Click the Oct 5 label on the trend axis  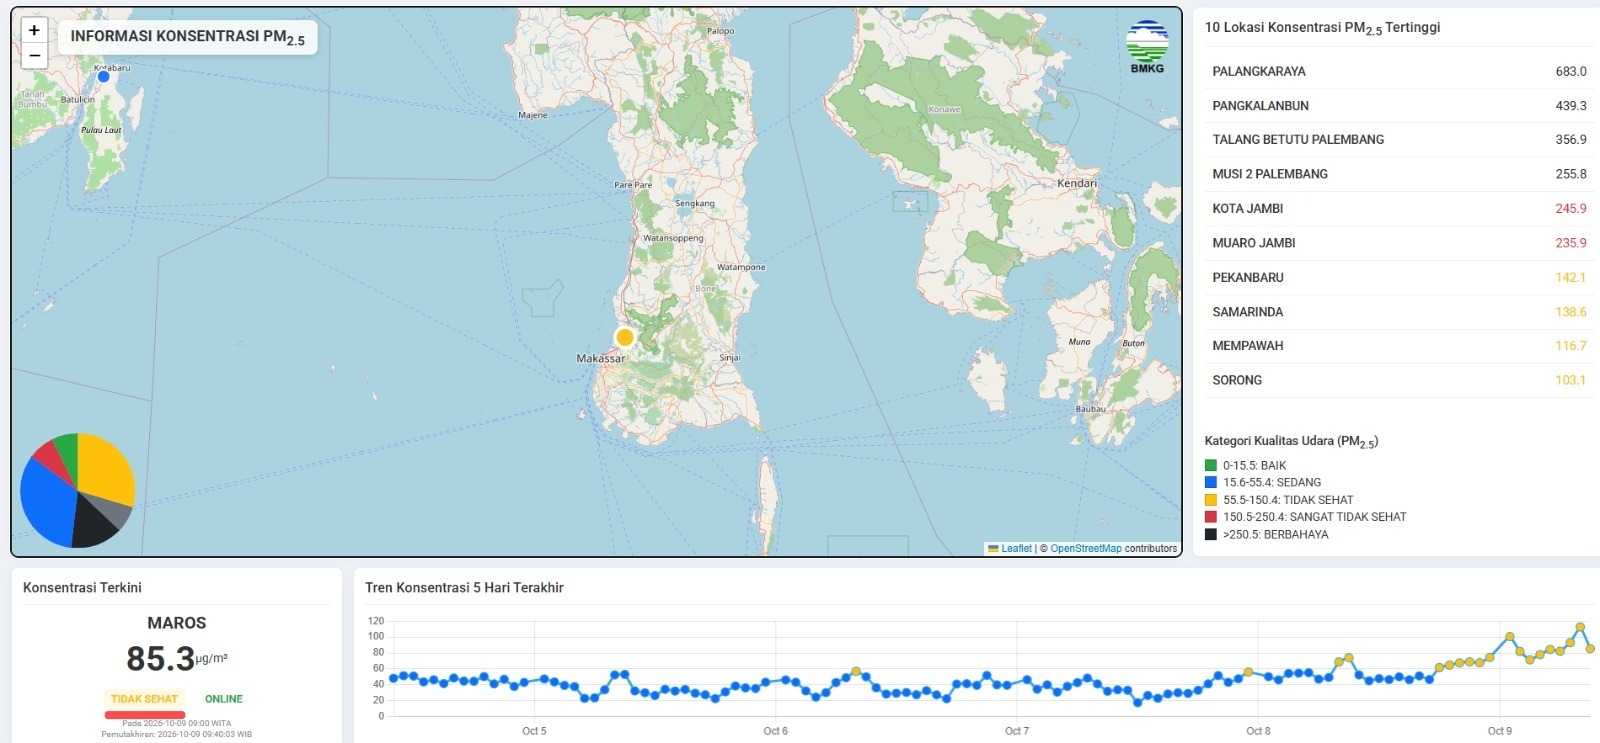point(534,731)
